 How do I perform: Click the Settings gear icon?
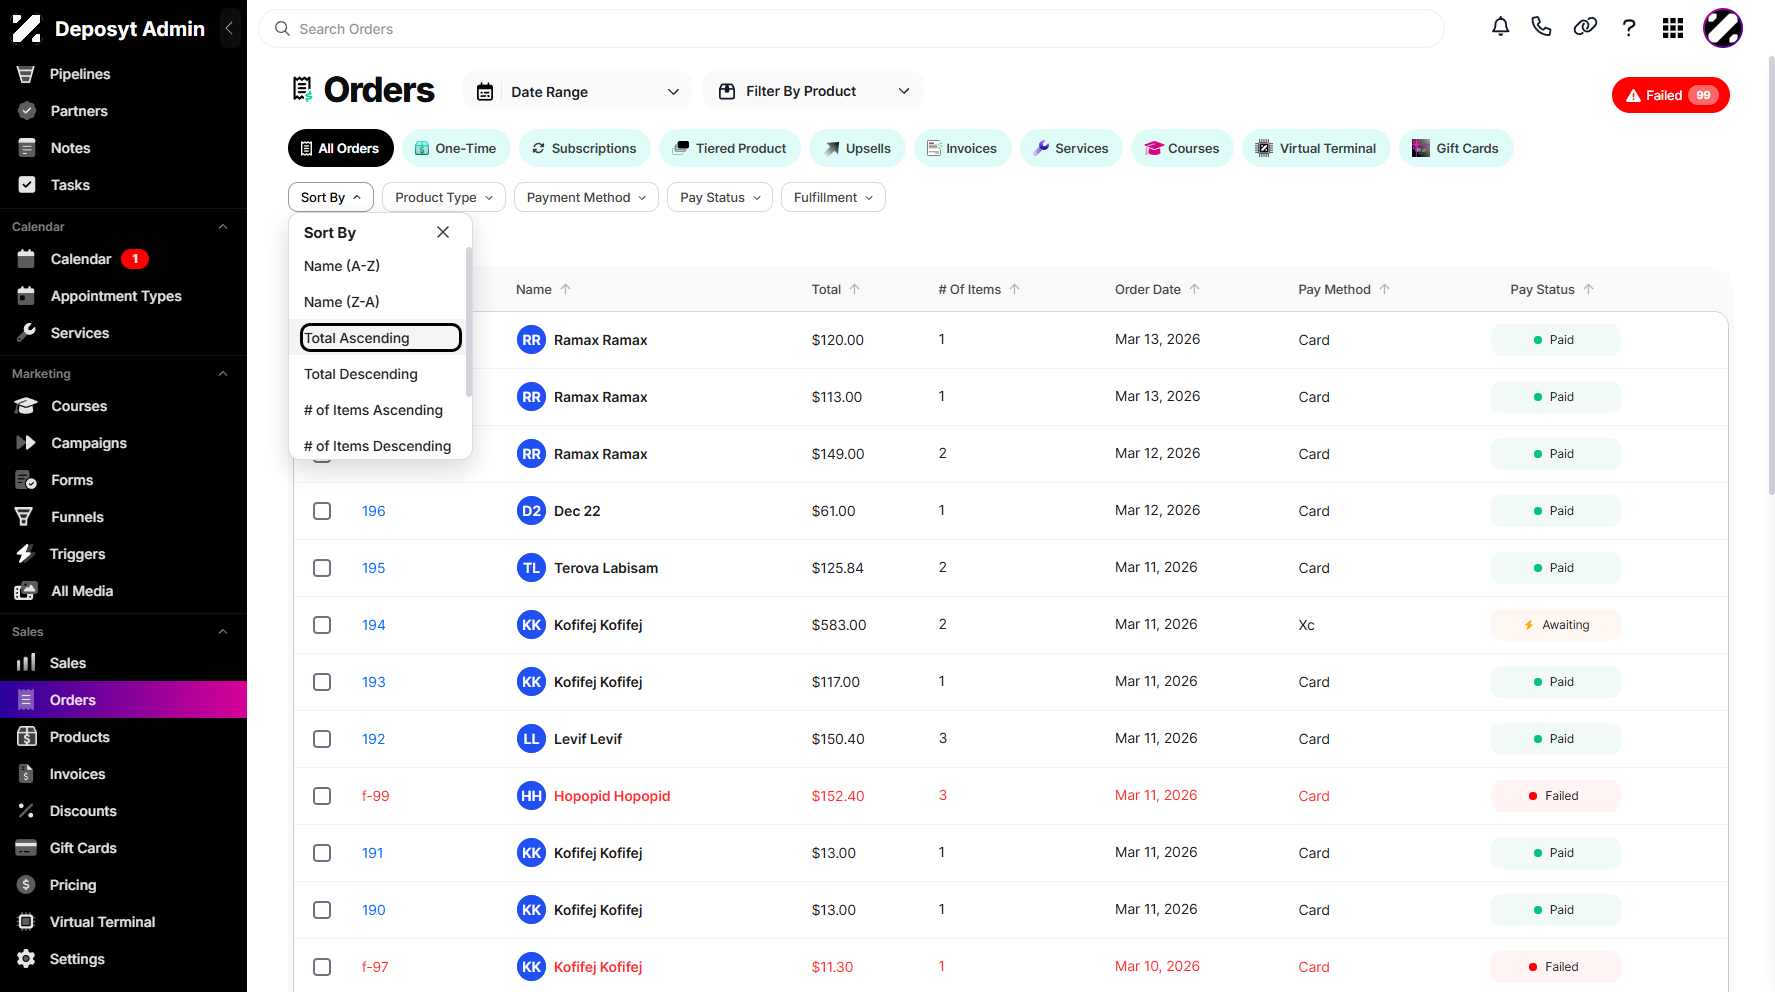(x=26, y=959)
